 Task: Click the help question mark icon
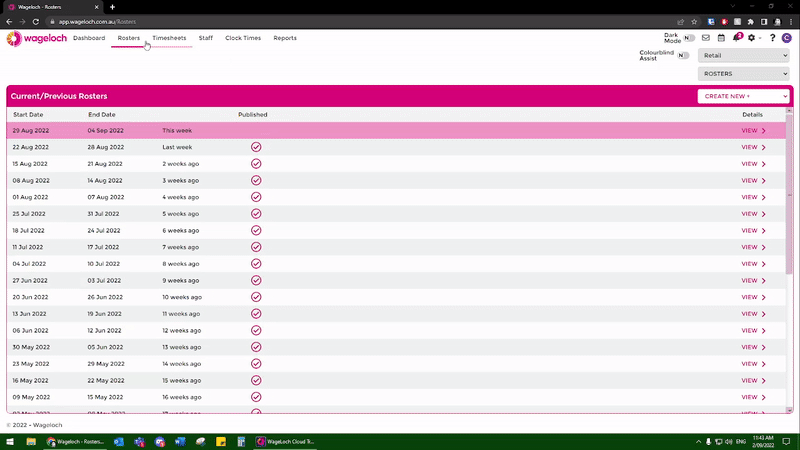click(x=772, y=38)
